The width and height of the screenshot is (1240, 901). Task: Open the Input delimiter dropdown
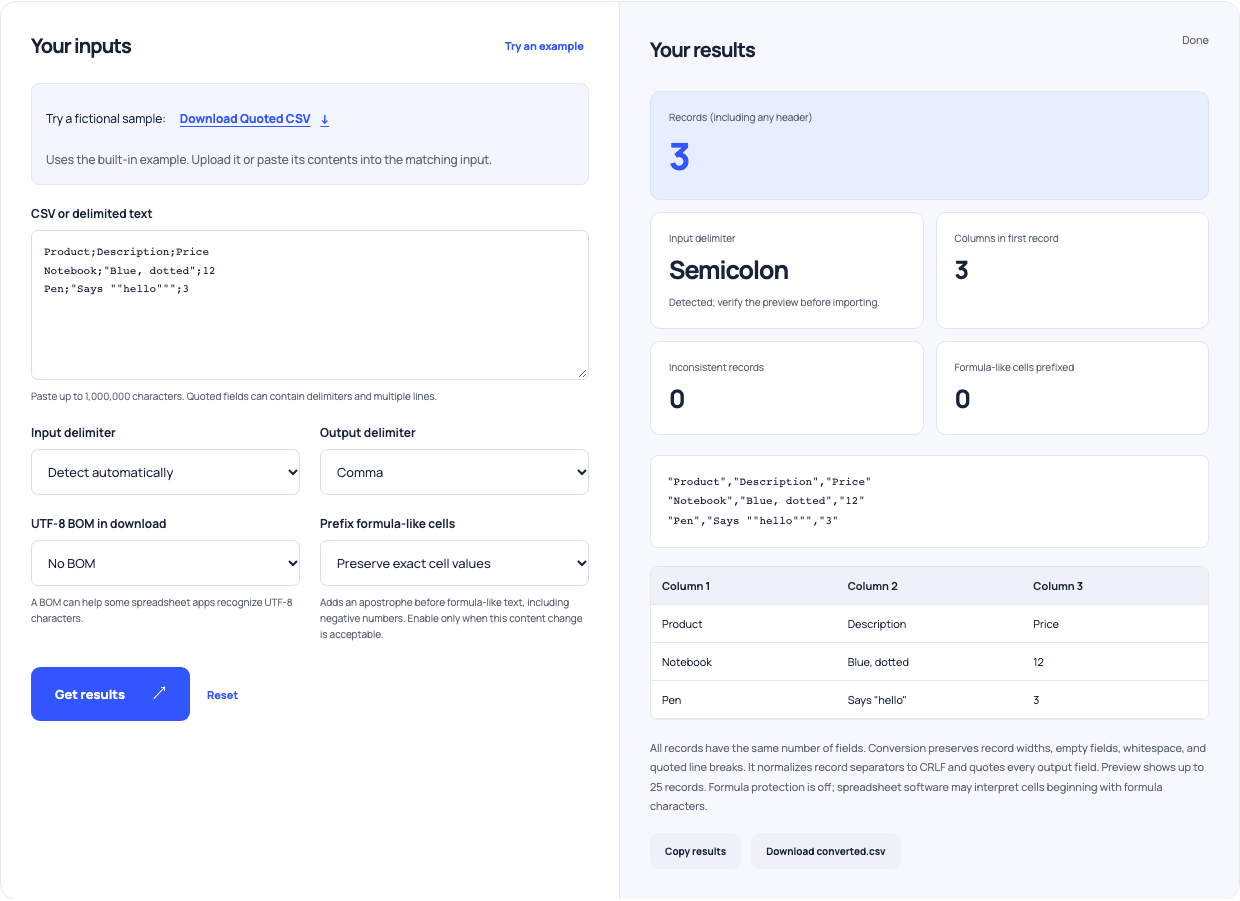(166, 472)
